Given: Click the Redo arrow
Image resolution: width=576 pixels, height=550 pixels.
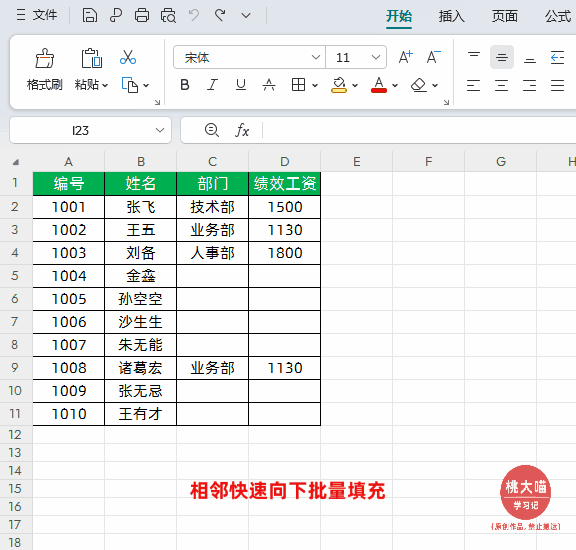Looking at the screenshot, I should point(220,15).
